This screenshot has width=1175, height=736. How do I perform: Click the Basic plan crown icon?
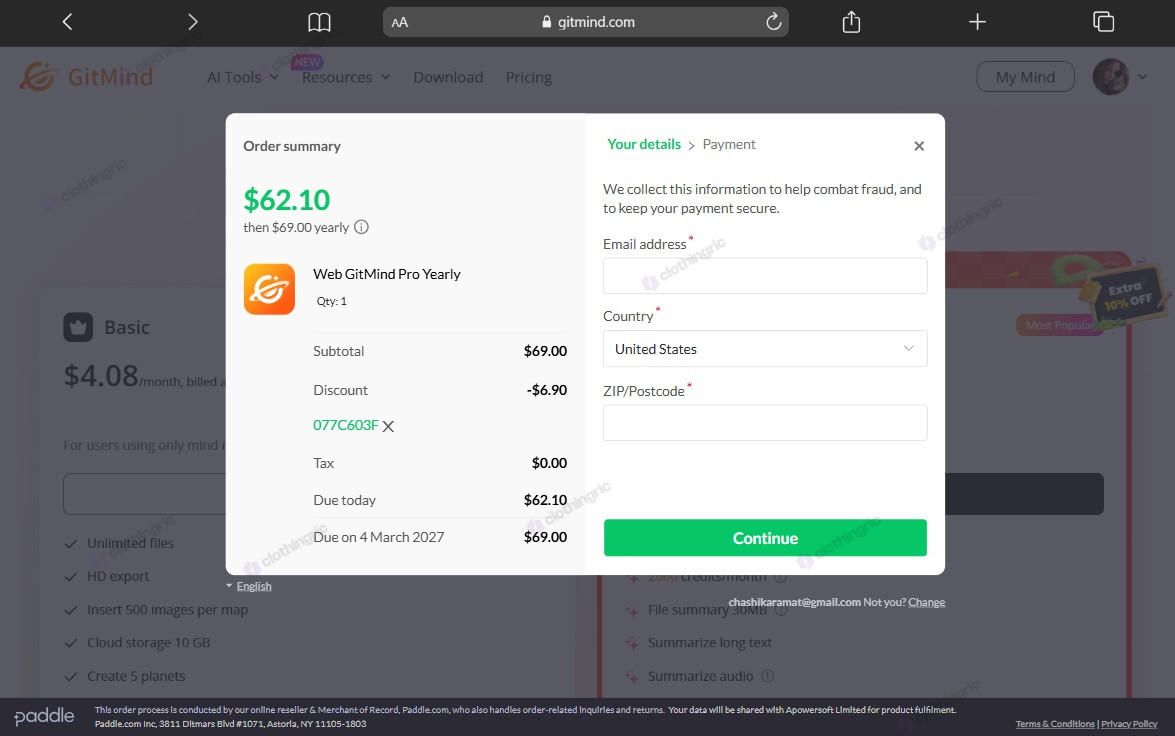point(78,327)
